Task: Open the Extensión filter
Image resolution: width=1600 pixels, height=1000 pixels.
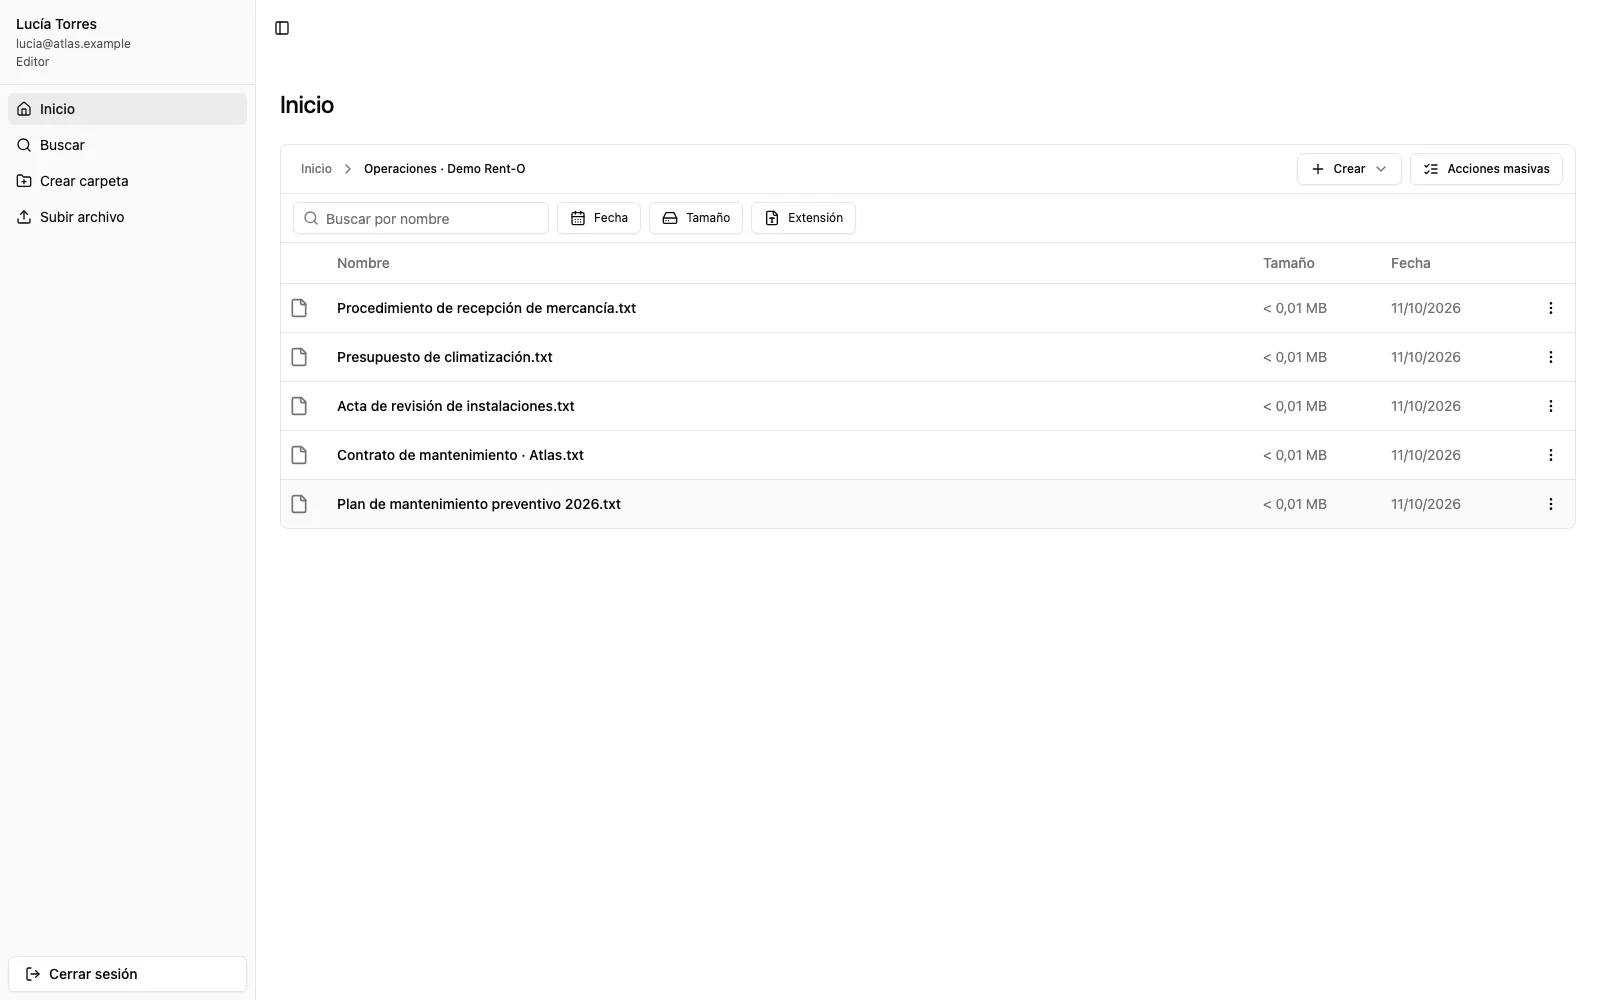Action: point(803,218)
